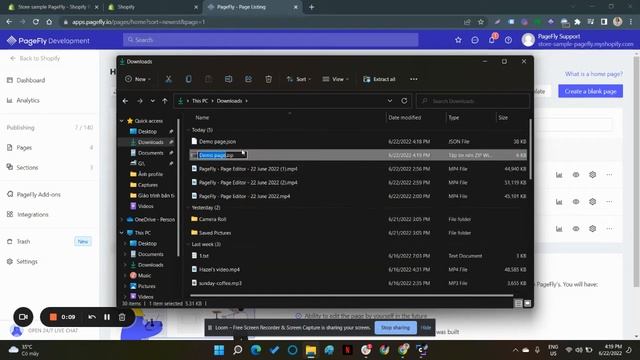
Task: Click Create a blank page button
Action: click(590, 91)
